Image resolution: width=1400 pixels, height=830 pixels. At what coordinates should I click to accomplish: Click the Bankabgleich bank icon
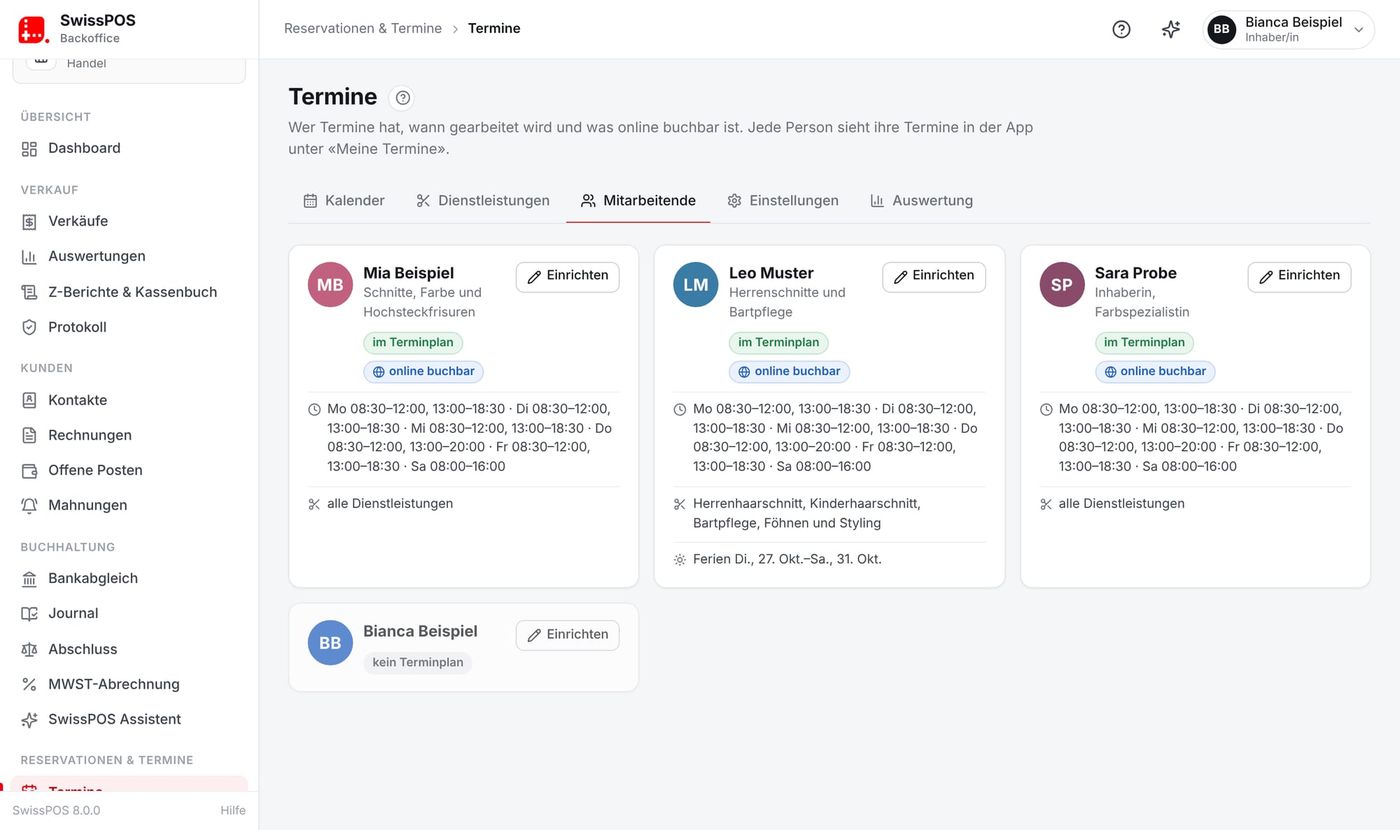(29, 578)
